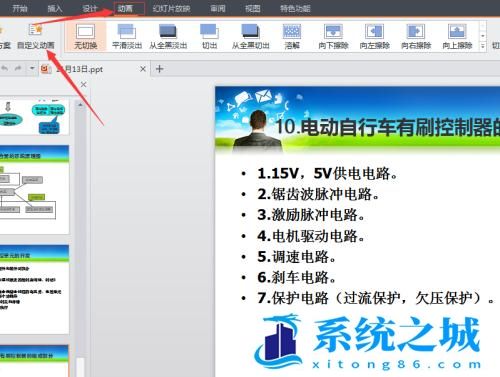500x377 pixels.
Task: Open the 插入 ribbon tab
Action: 55,8
